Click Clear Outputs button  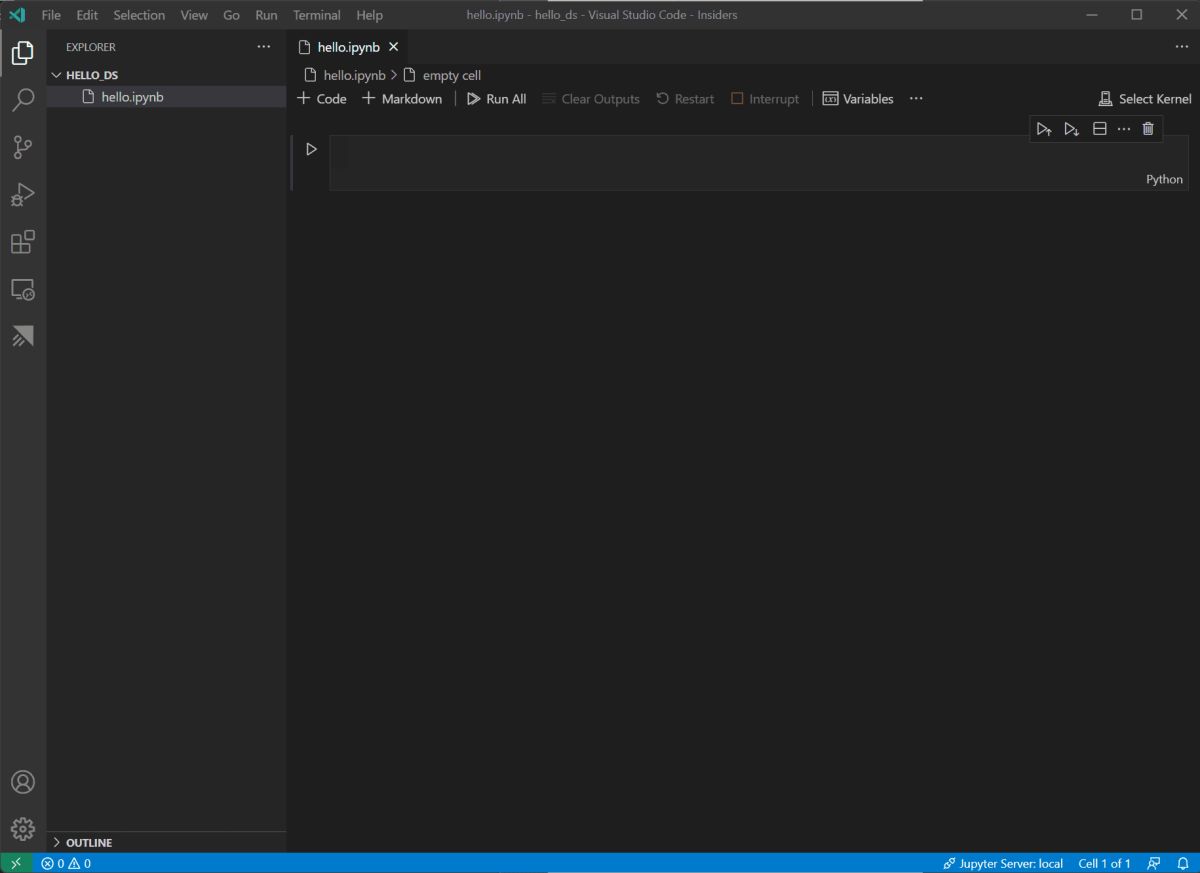(590, 99)
